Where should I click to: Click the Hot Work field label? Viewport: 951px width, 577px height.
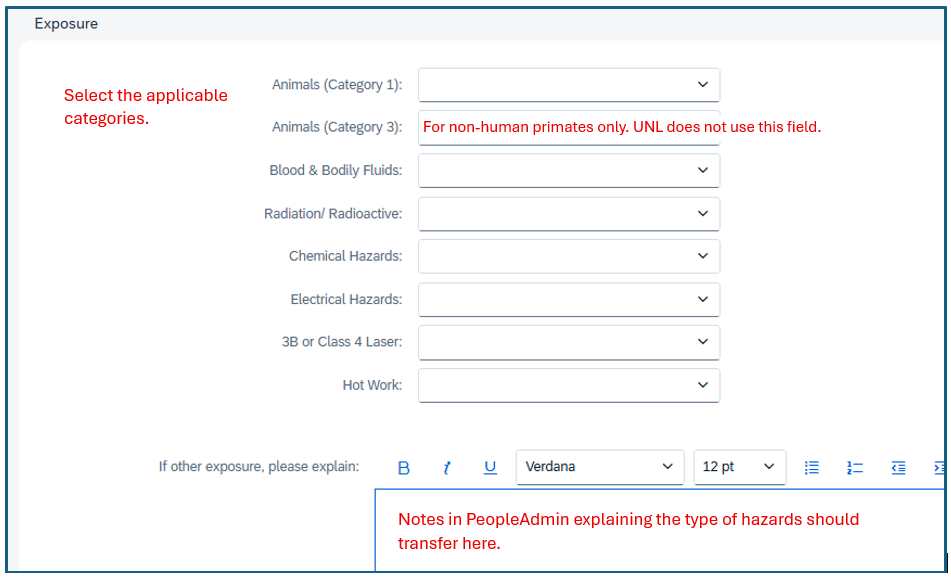(x=372, y=385)
